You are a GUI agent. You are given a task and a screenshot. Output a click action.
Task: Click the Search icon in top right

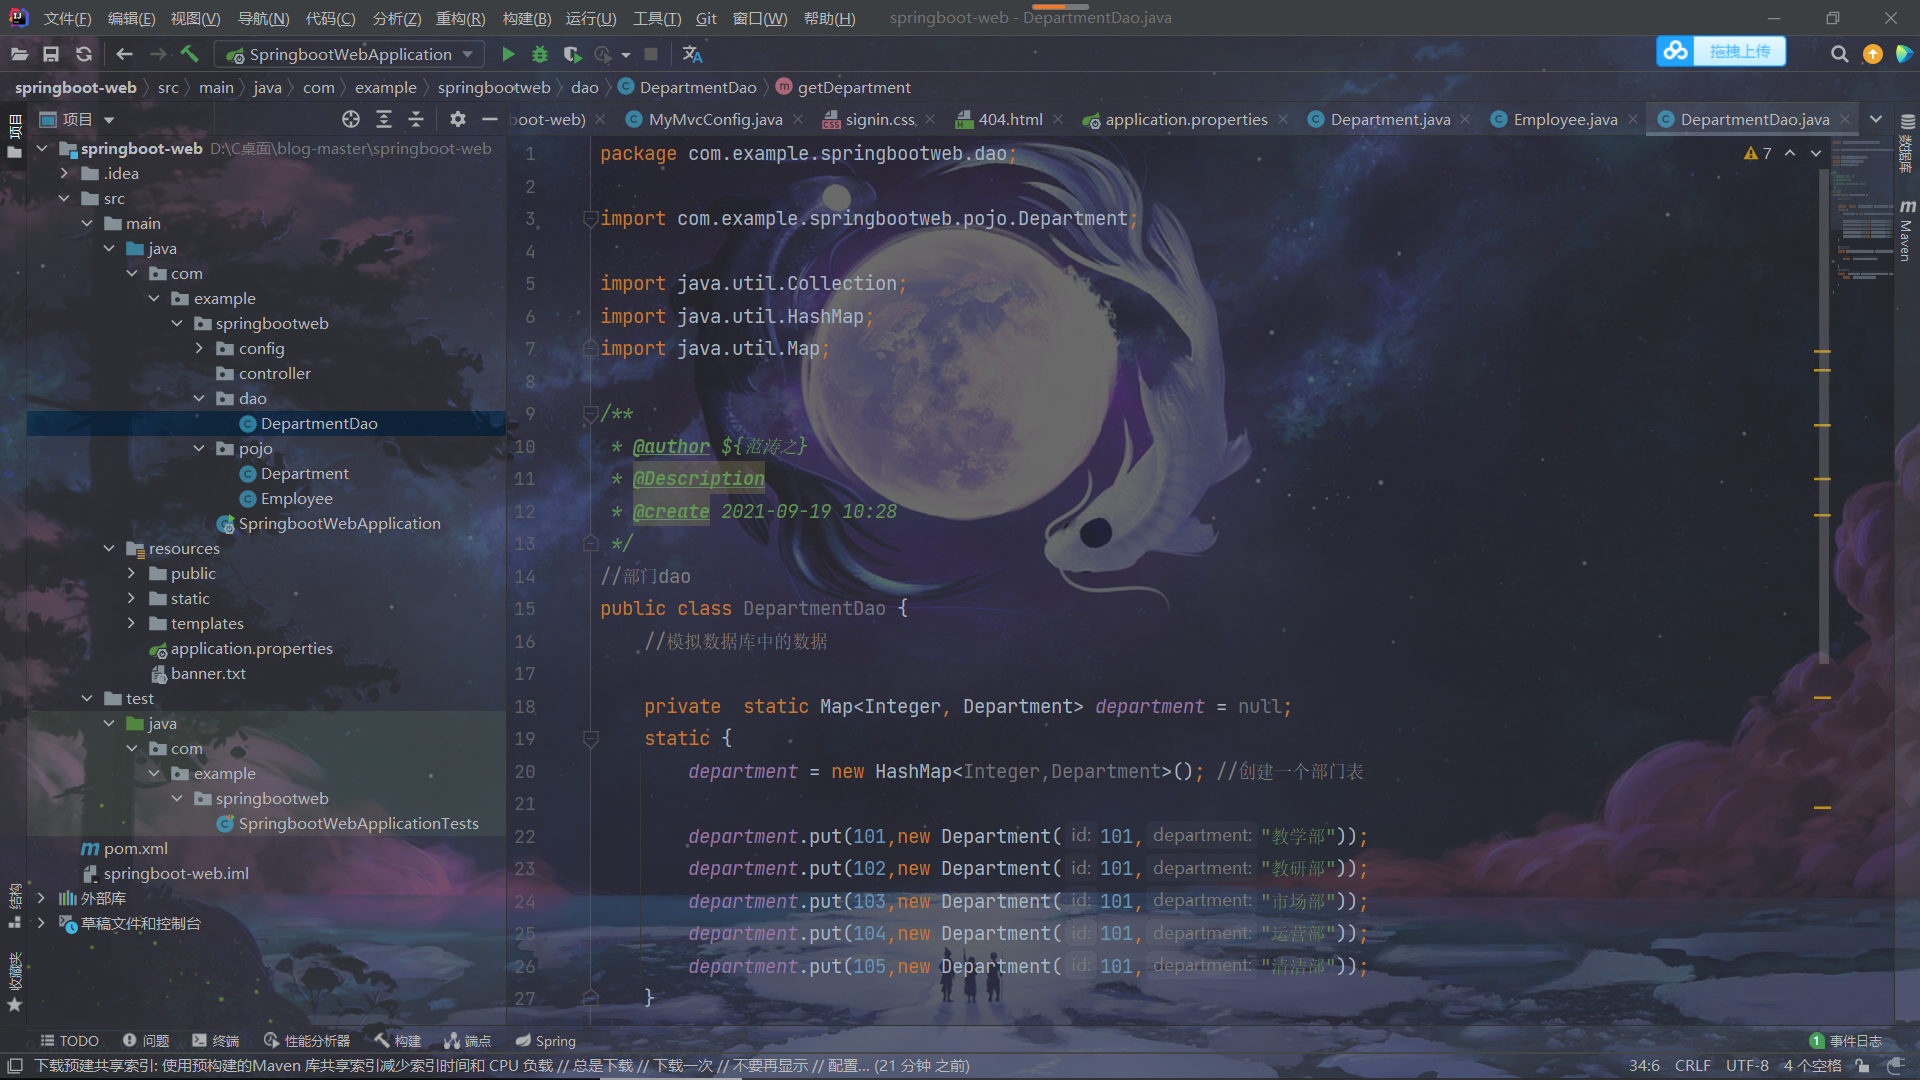tap(1838, 54)
